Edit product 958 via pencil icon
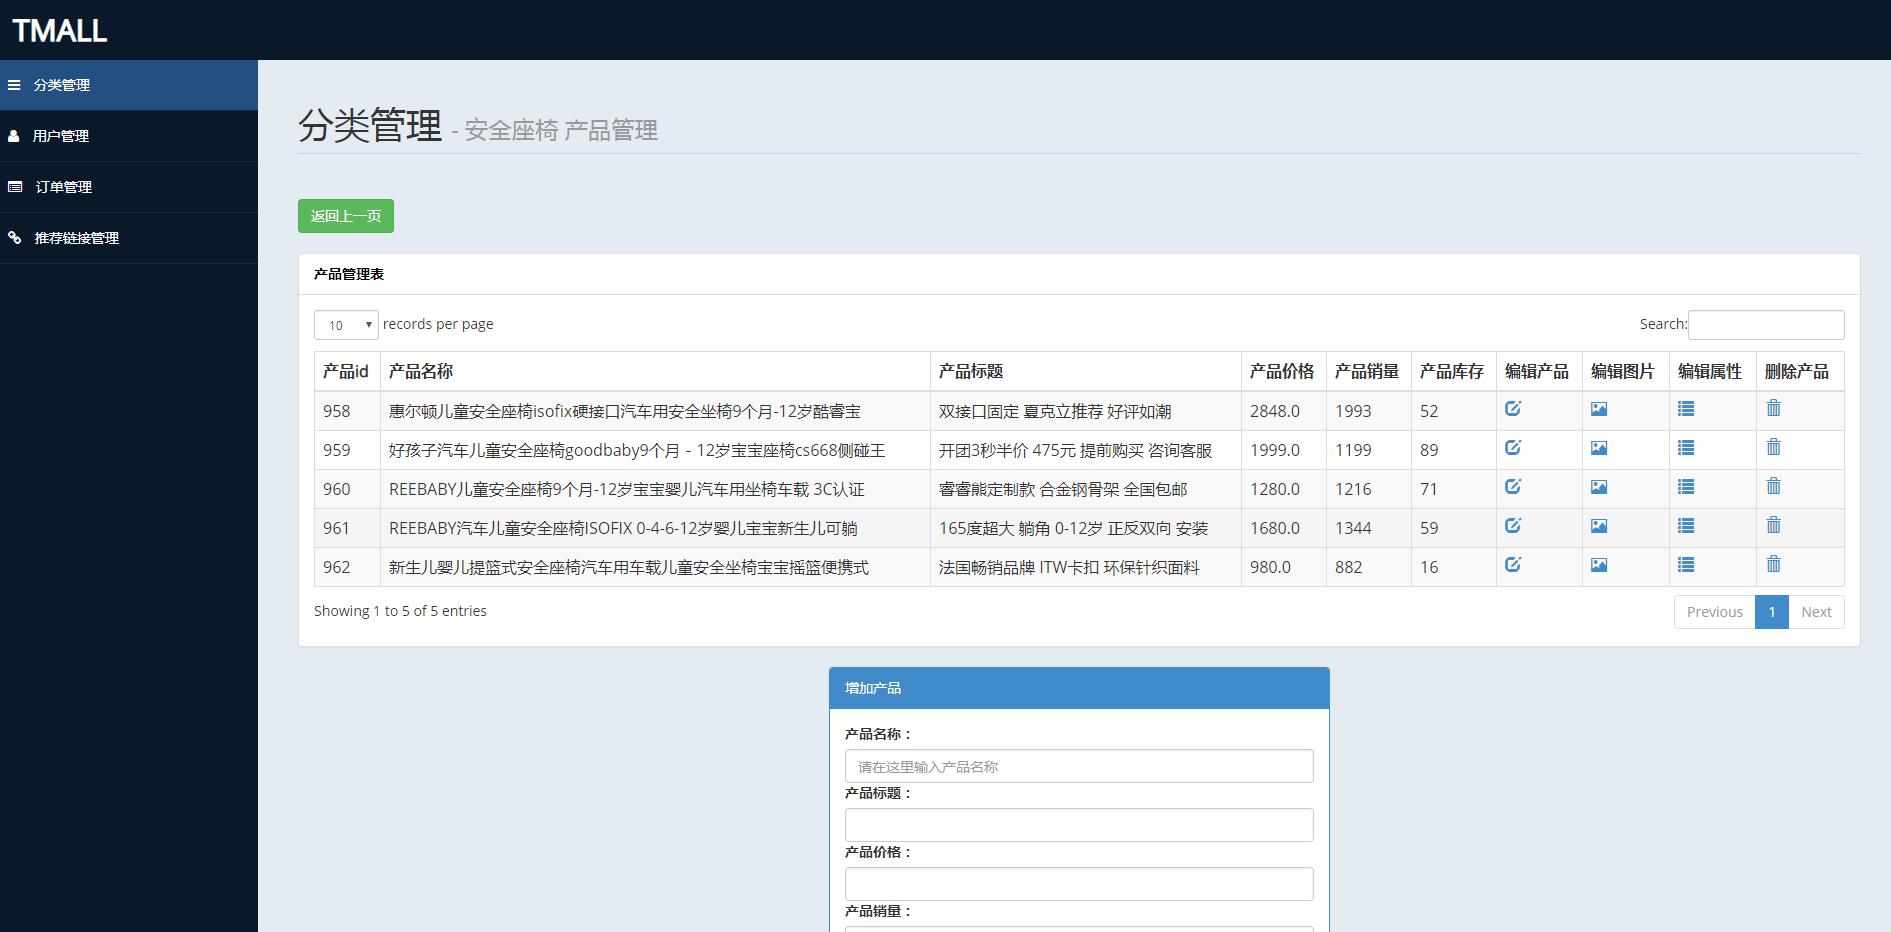 pos(1513,408)
